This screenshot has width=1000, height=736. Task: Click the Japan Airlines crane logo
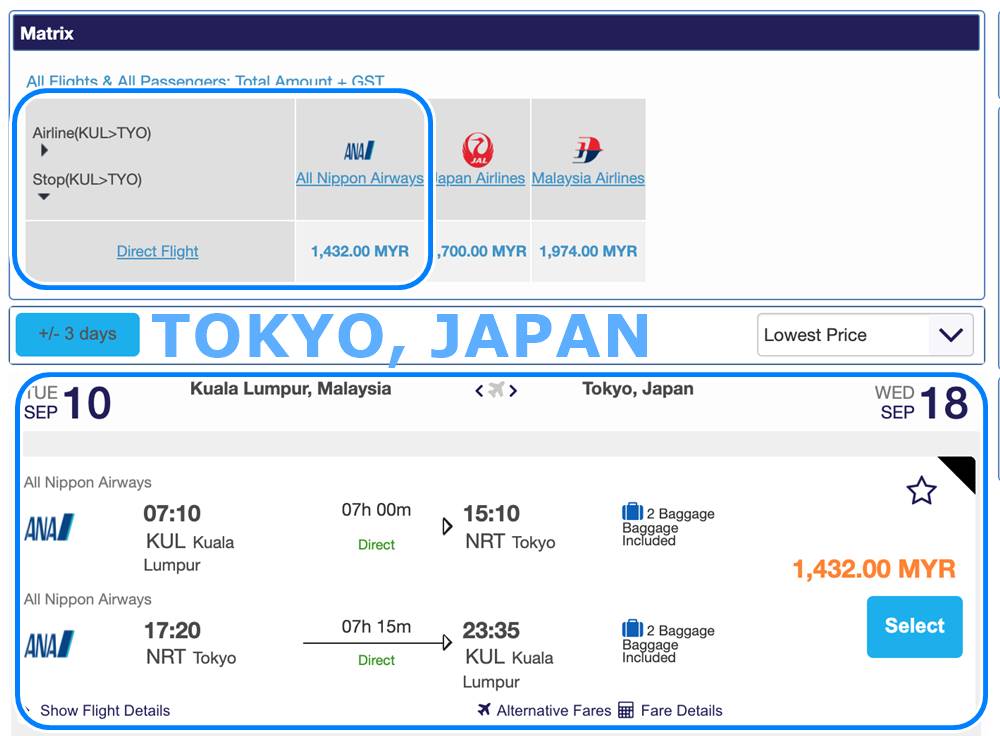pyautogui.click(x=478, y=149)
